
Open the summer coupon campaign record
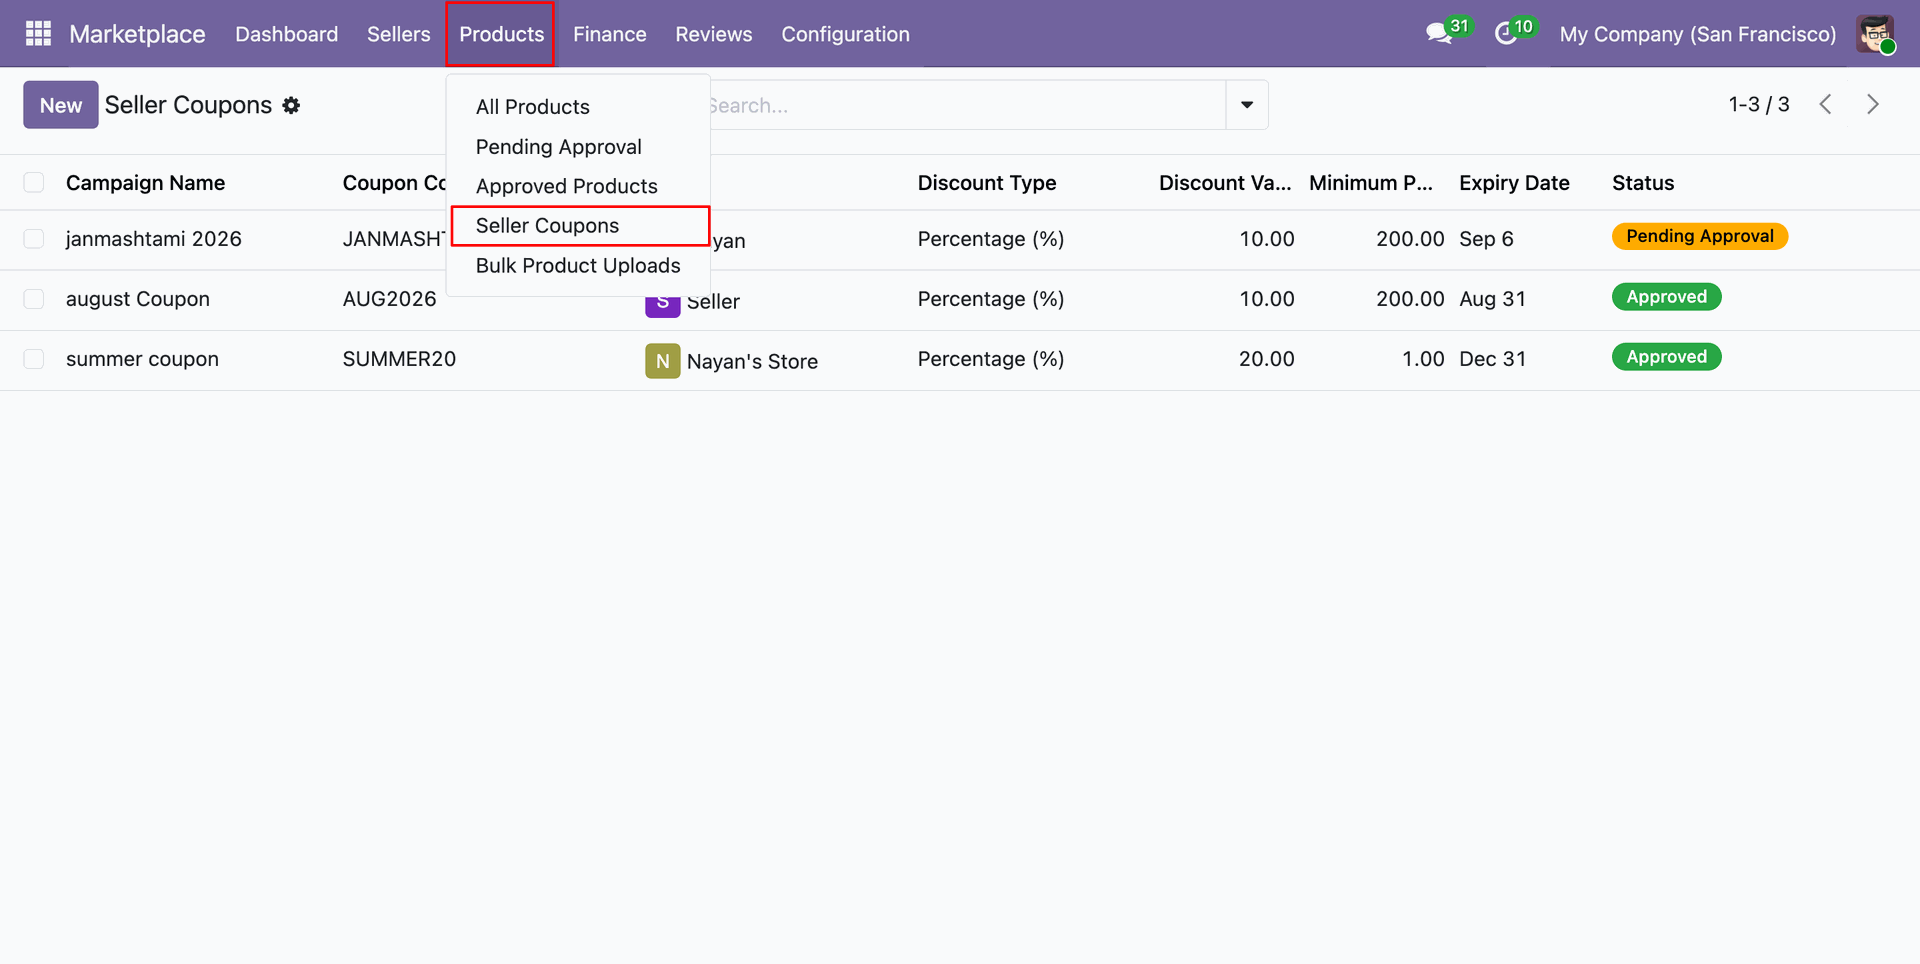142,359
